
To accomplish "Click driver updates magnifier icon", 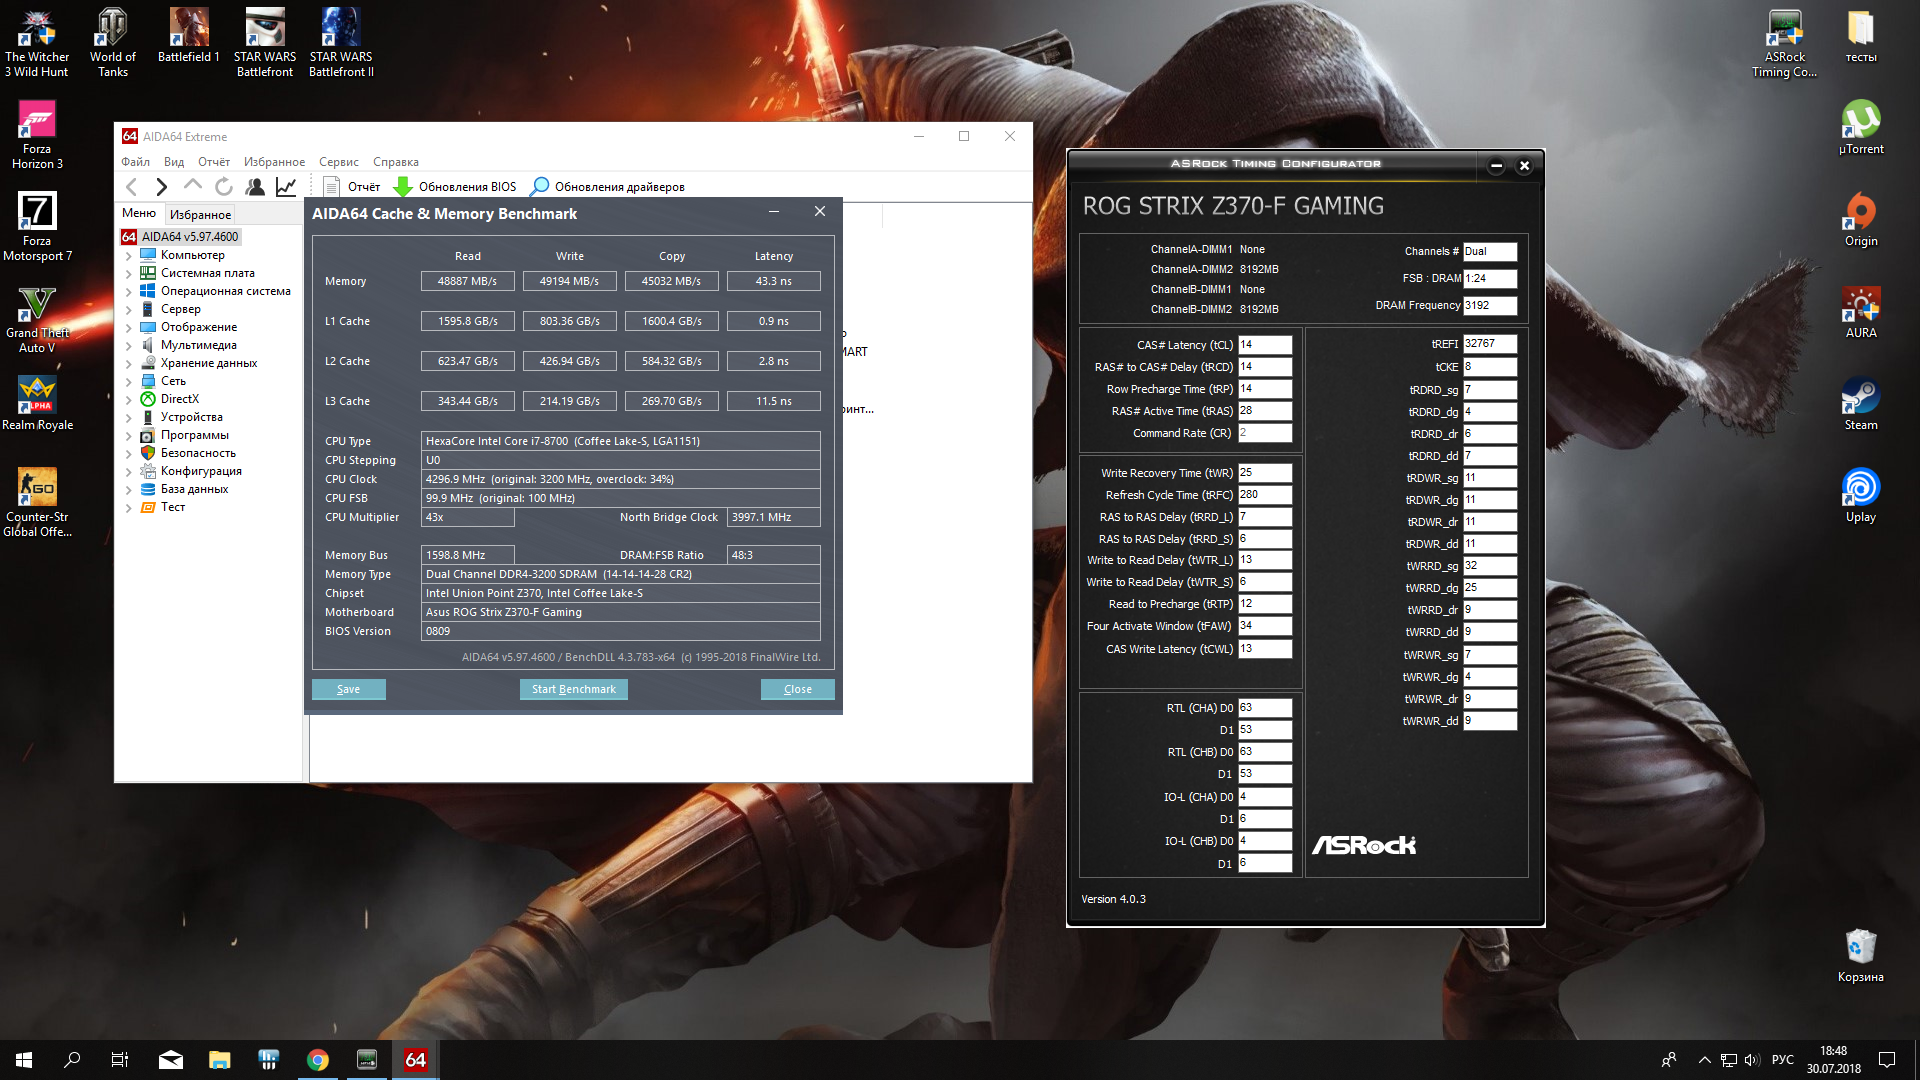I will (540, 187).
